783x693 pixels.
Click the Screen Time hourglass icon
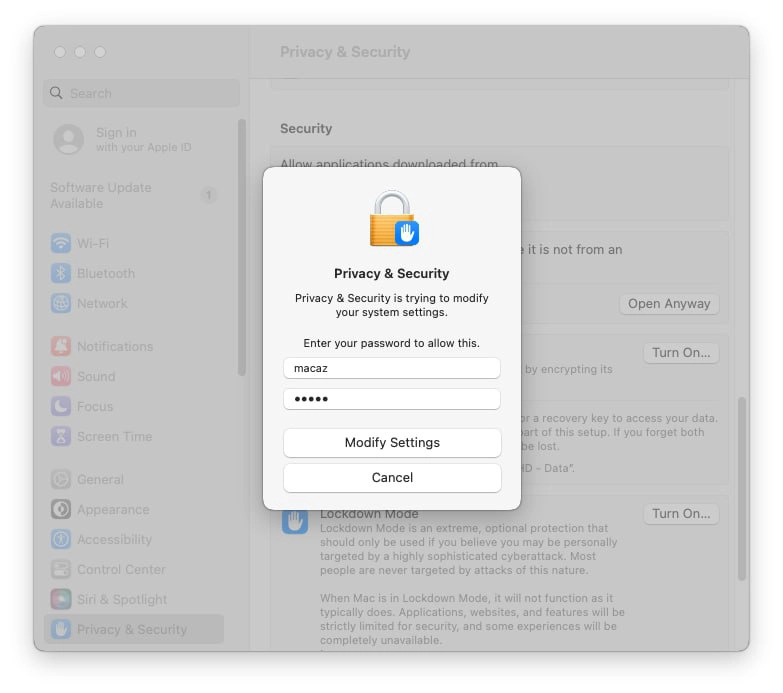pos(61,436)
